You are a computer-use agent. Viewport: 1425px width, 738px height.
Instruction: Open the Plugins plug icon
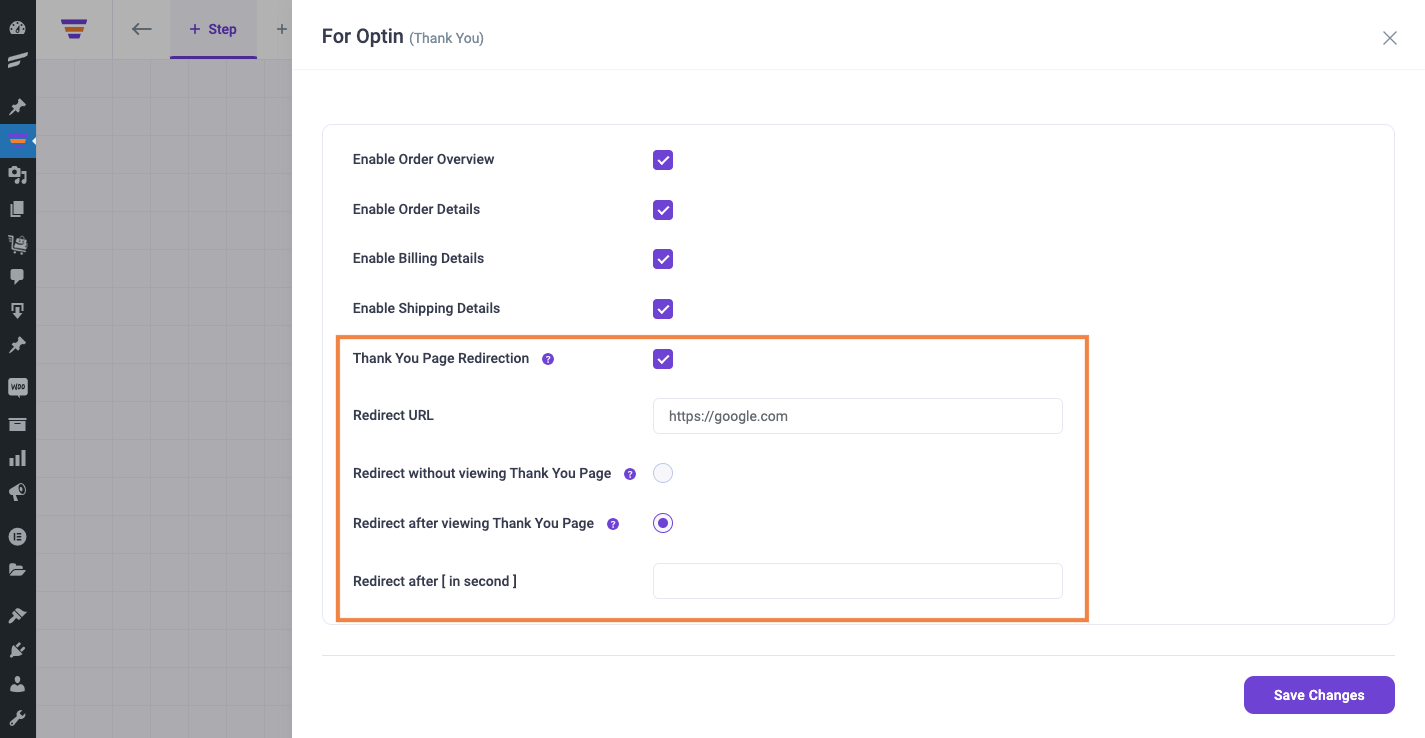pyautogui.click(x=17, y=650)
